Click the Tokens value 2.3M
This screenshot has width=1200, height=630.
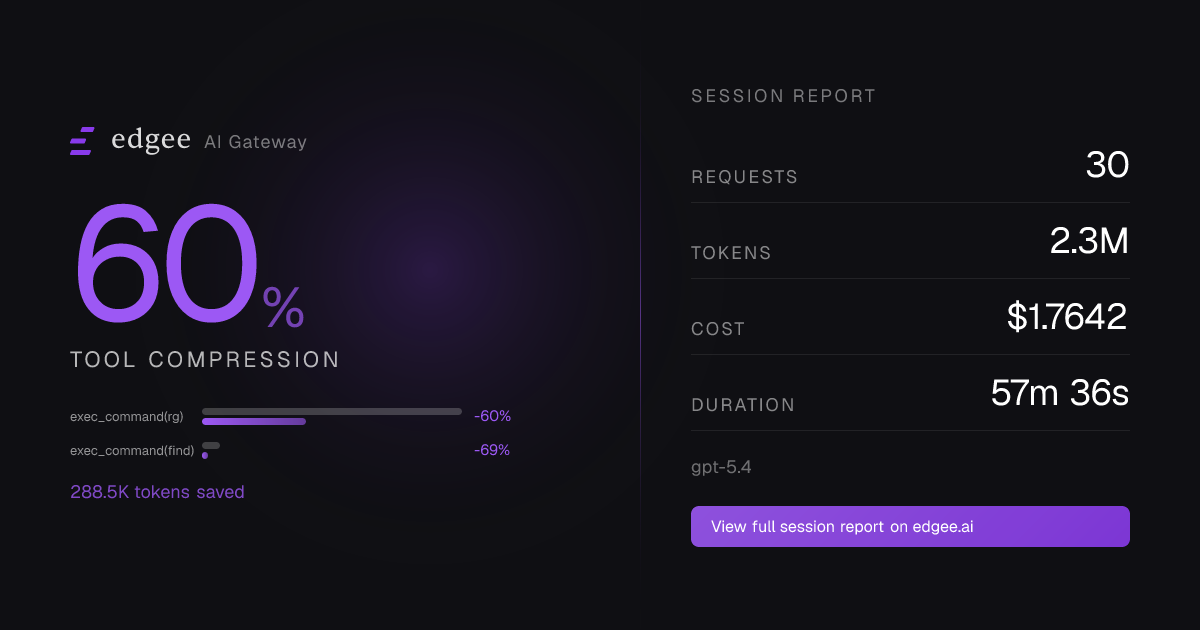pos(1089,241)
